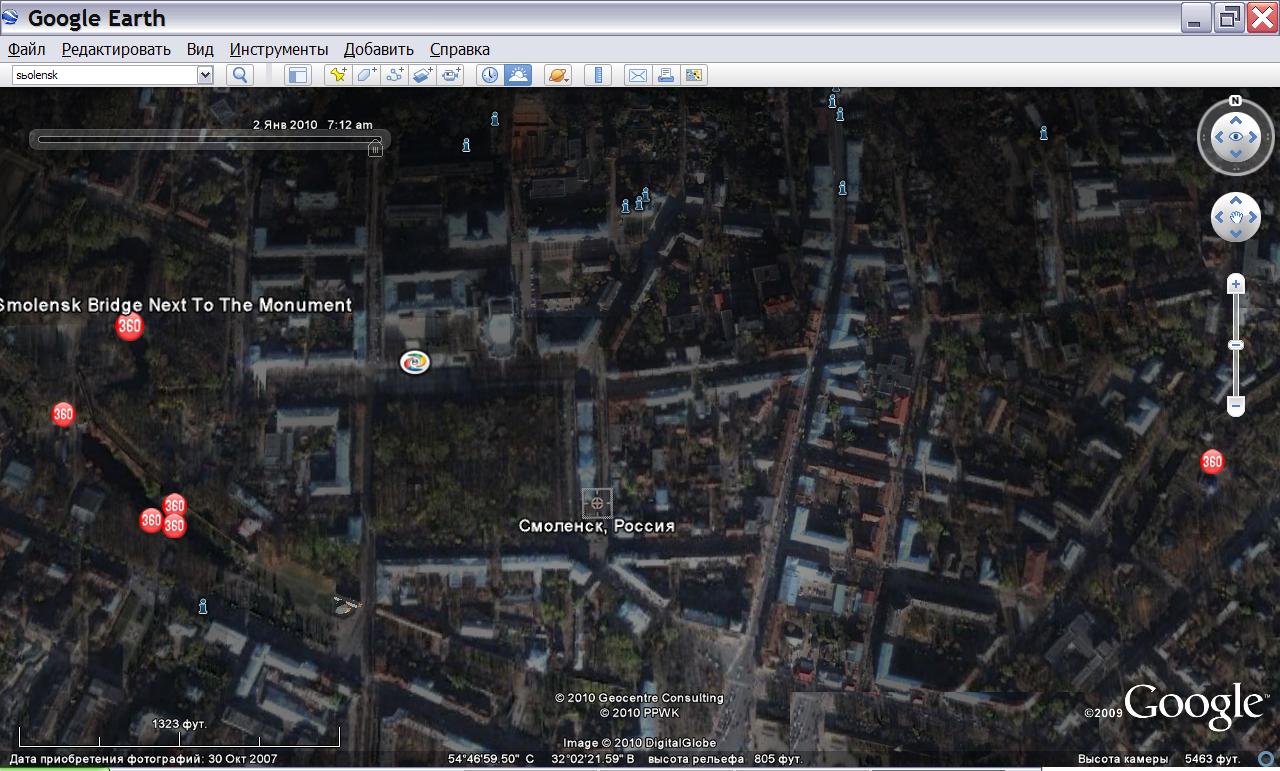
Task: Open the planet switcher dropdown
Action: point(557,74)
